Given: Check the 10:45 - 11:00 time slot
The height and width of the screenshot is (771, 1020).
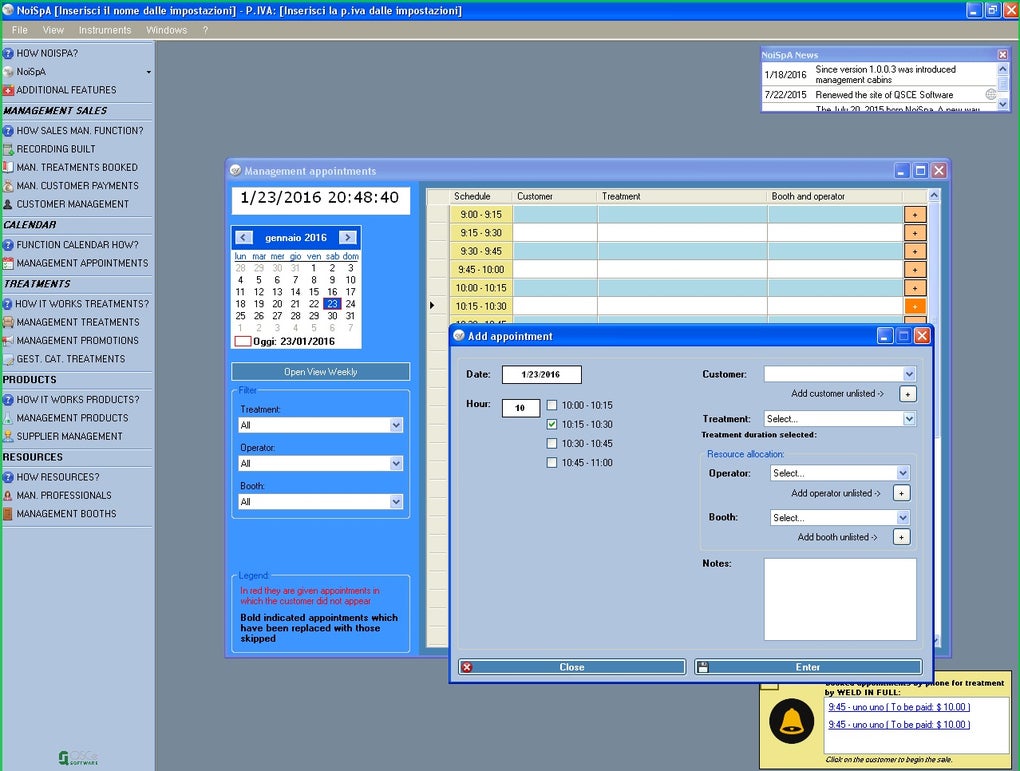Looking at the screenshot, I should [552, 463].
